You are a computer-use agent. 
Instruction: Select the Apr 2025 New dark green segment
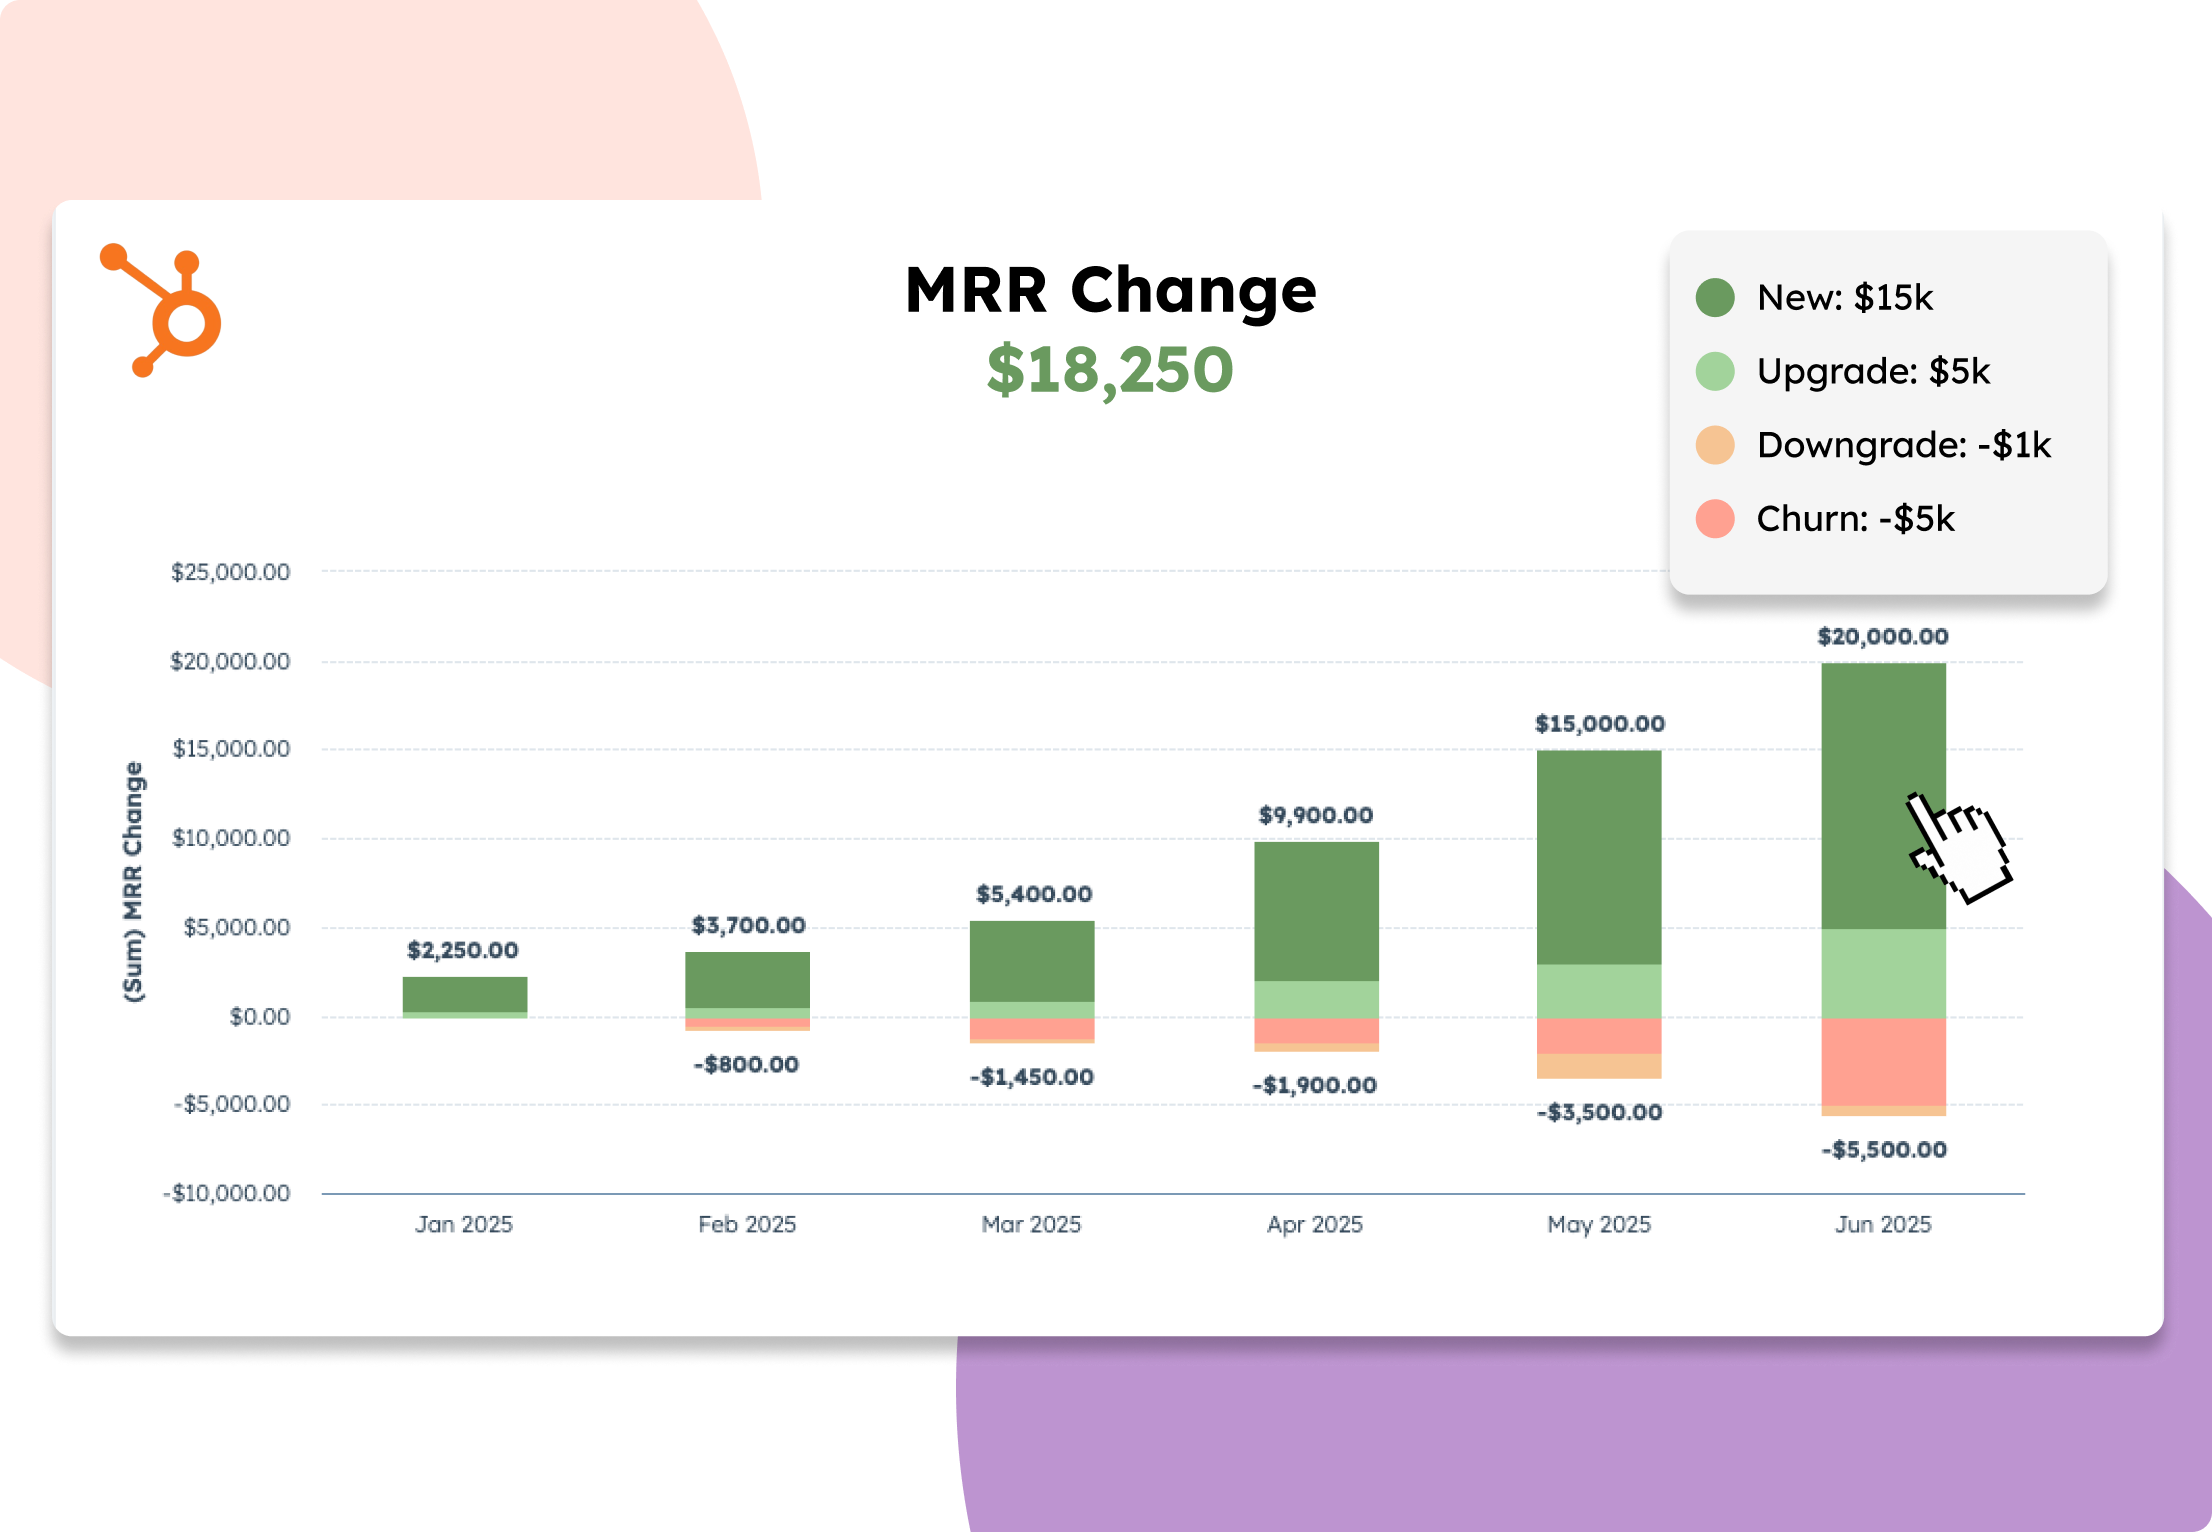tap(1316, 911)
